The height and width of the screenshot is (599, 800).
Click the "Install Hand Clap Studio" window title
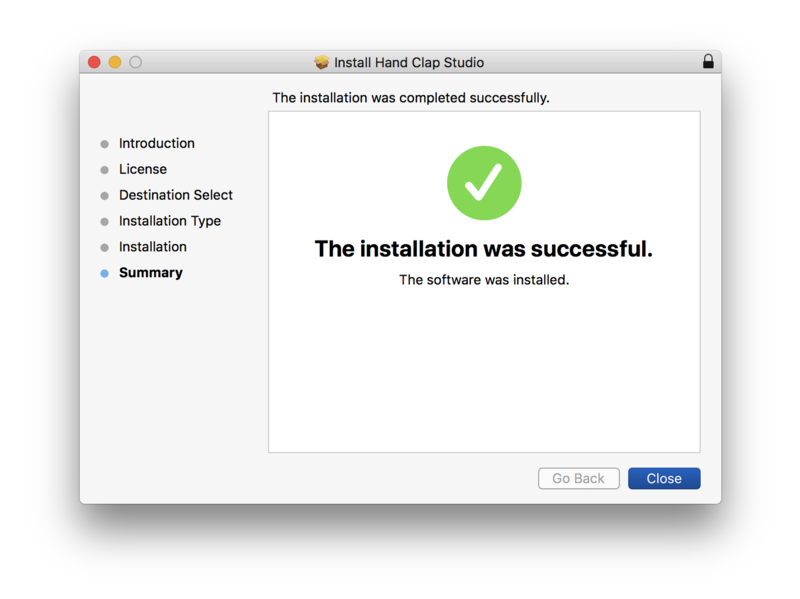[409, 62]
